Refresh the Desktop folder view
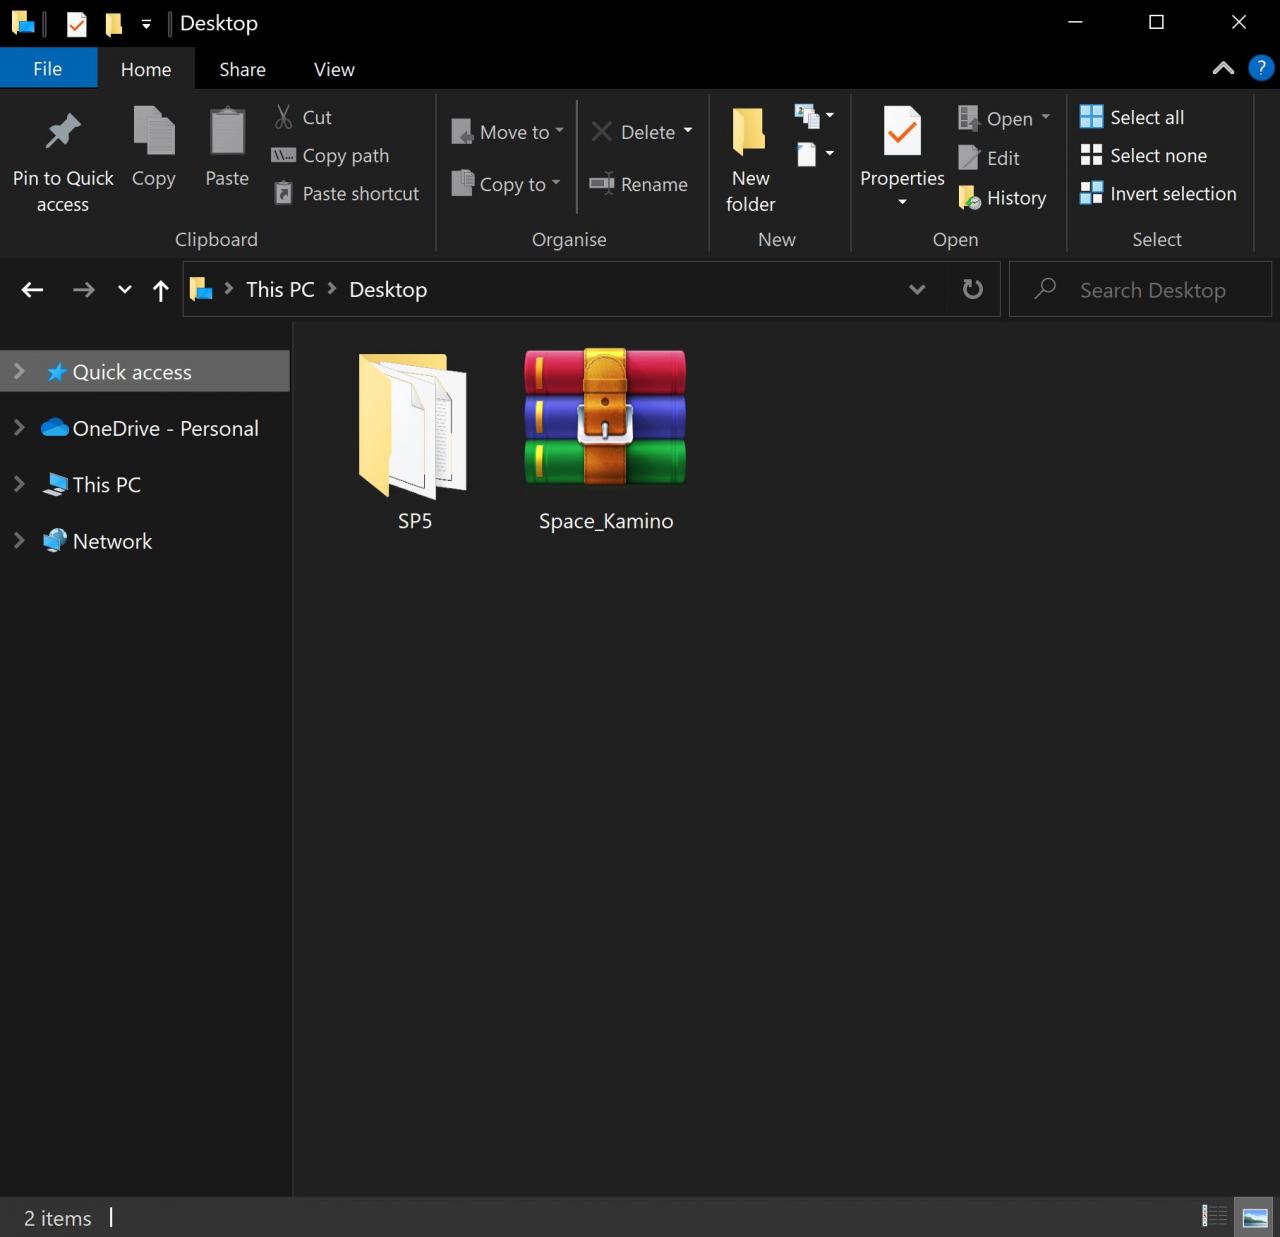 coord(972,290)
